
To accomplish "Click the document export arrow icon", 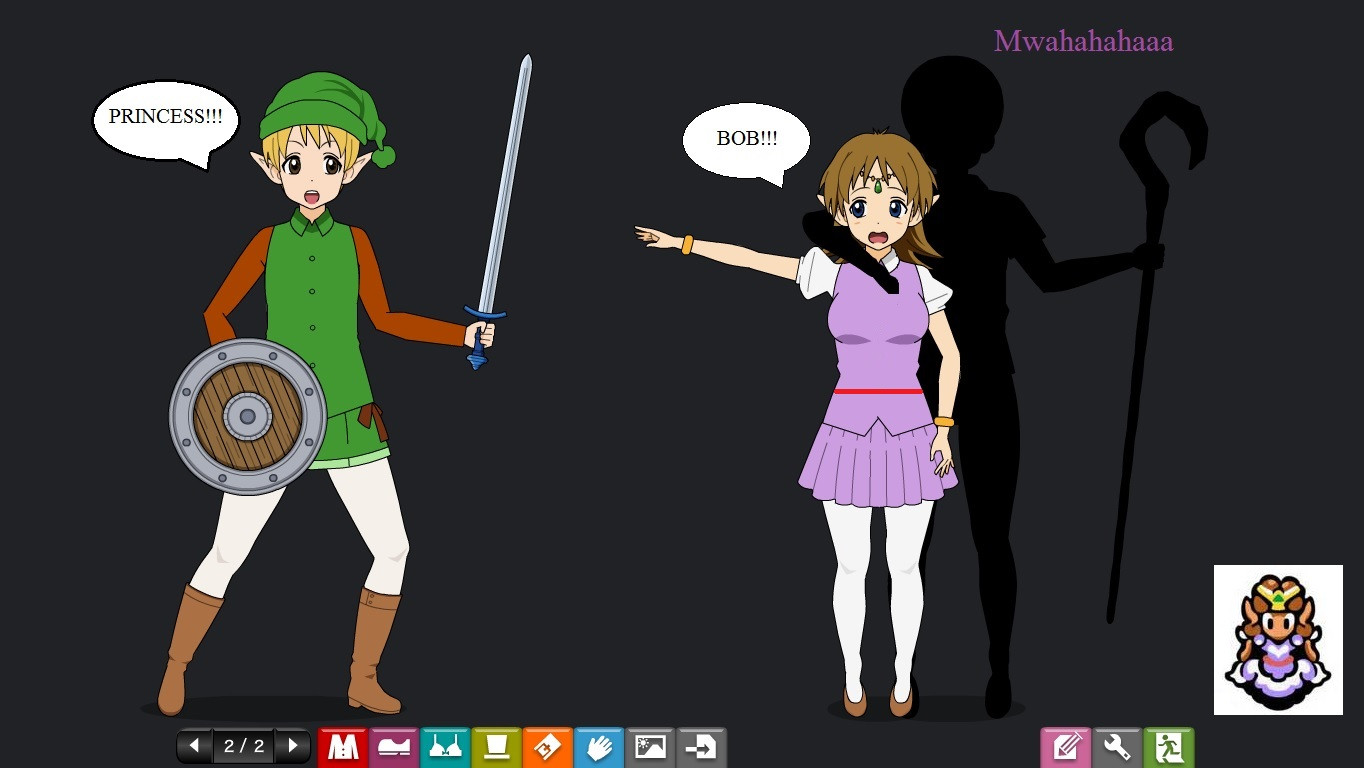I will coord(701,747).
